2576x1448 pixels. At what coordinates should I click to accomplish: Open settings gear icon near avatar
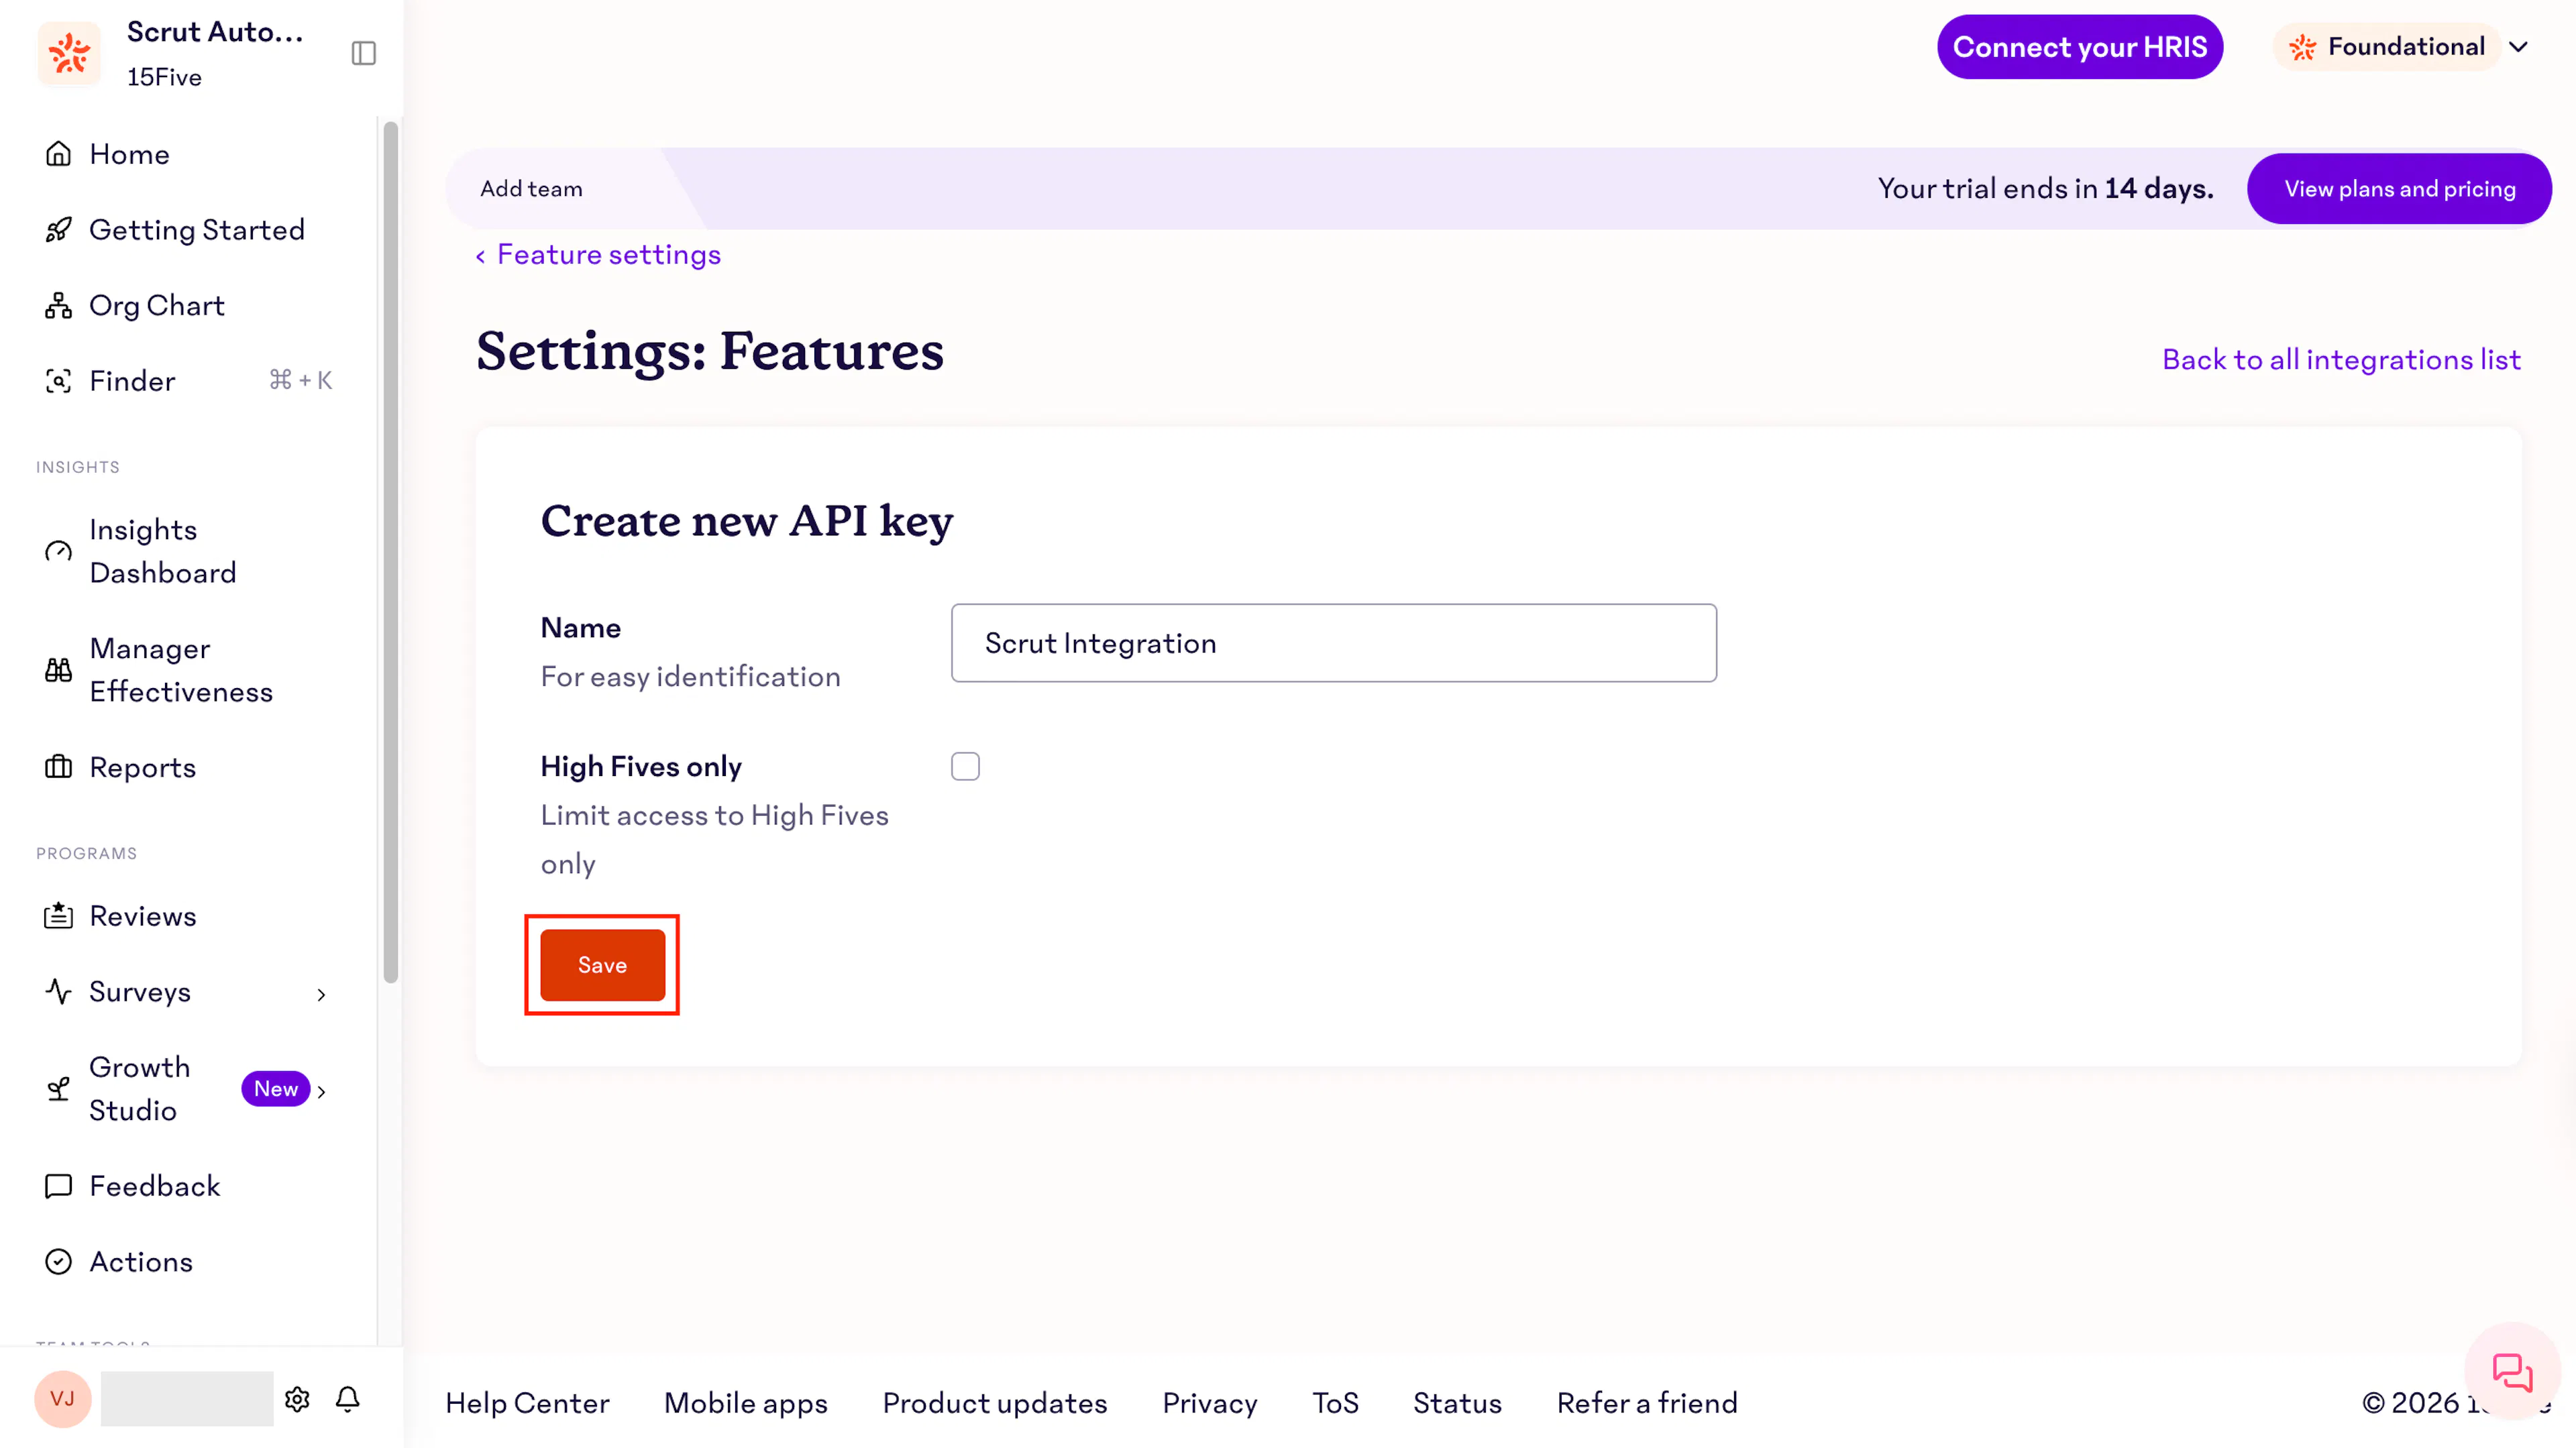297,1398
